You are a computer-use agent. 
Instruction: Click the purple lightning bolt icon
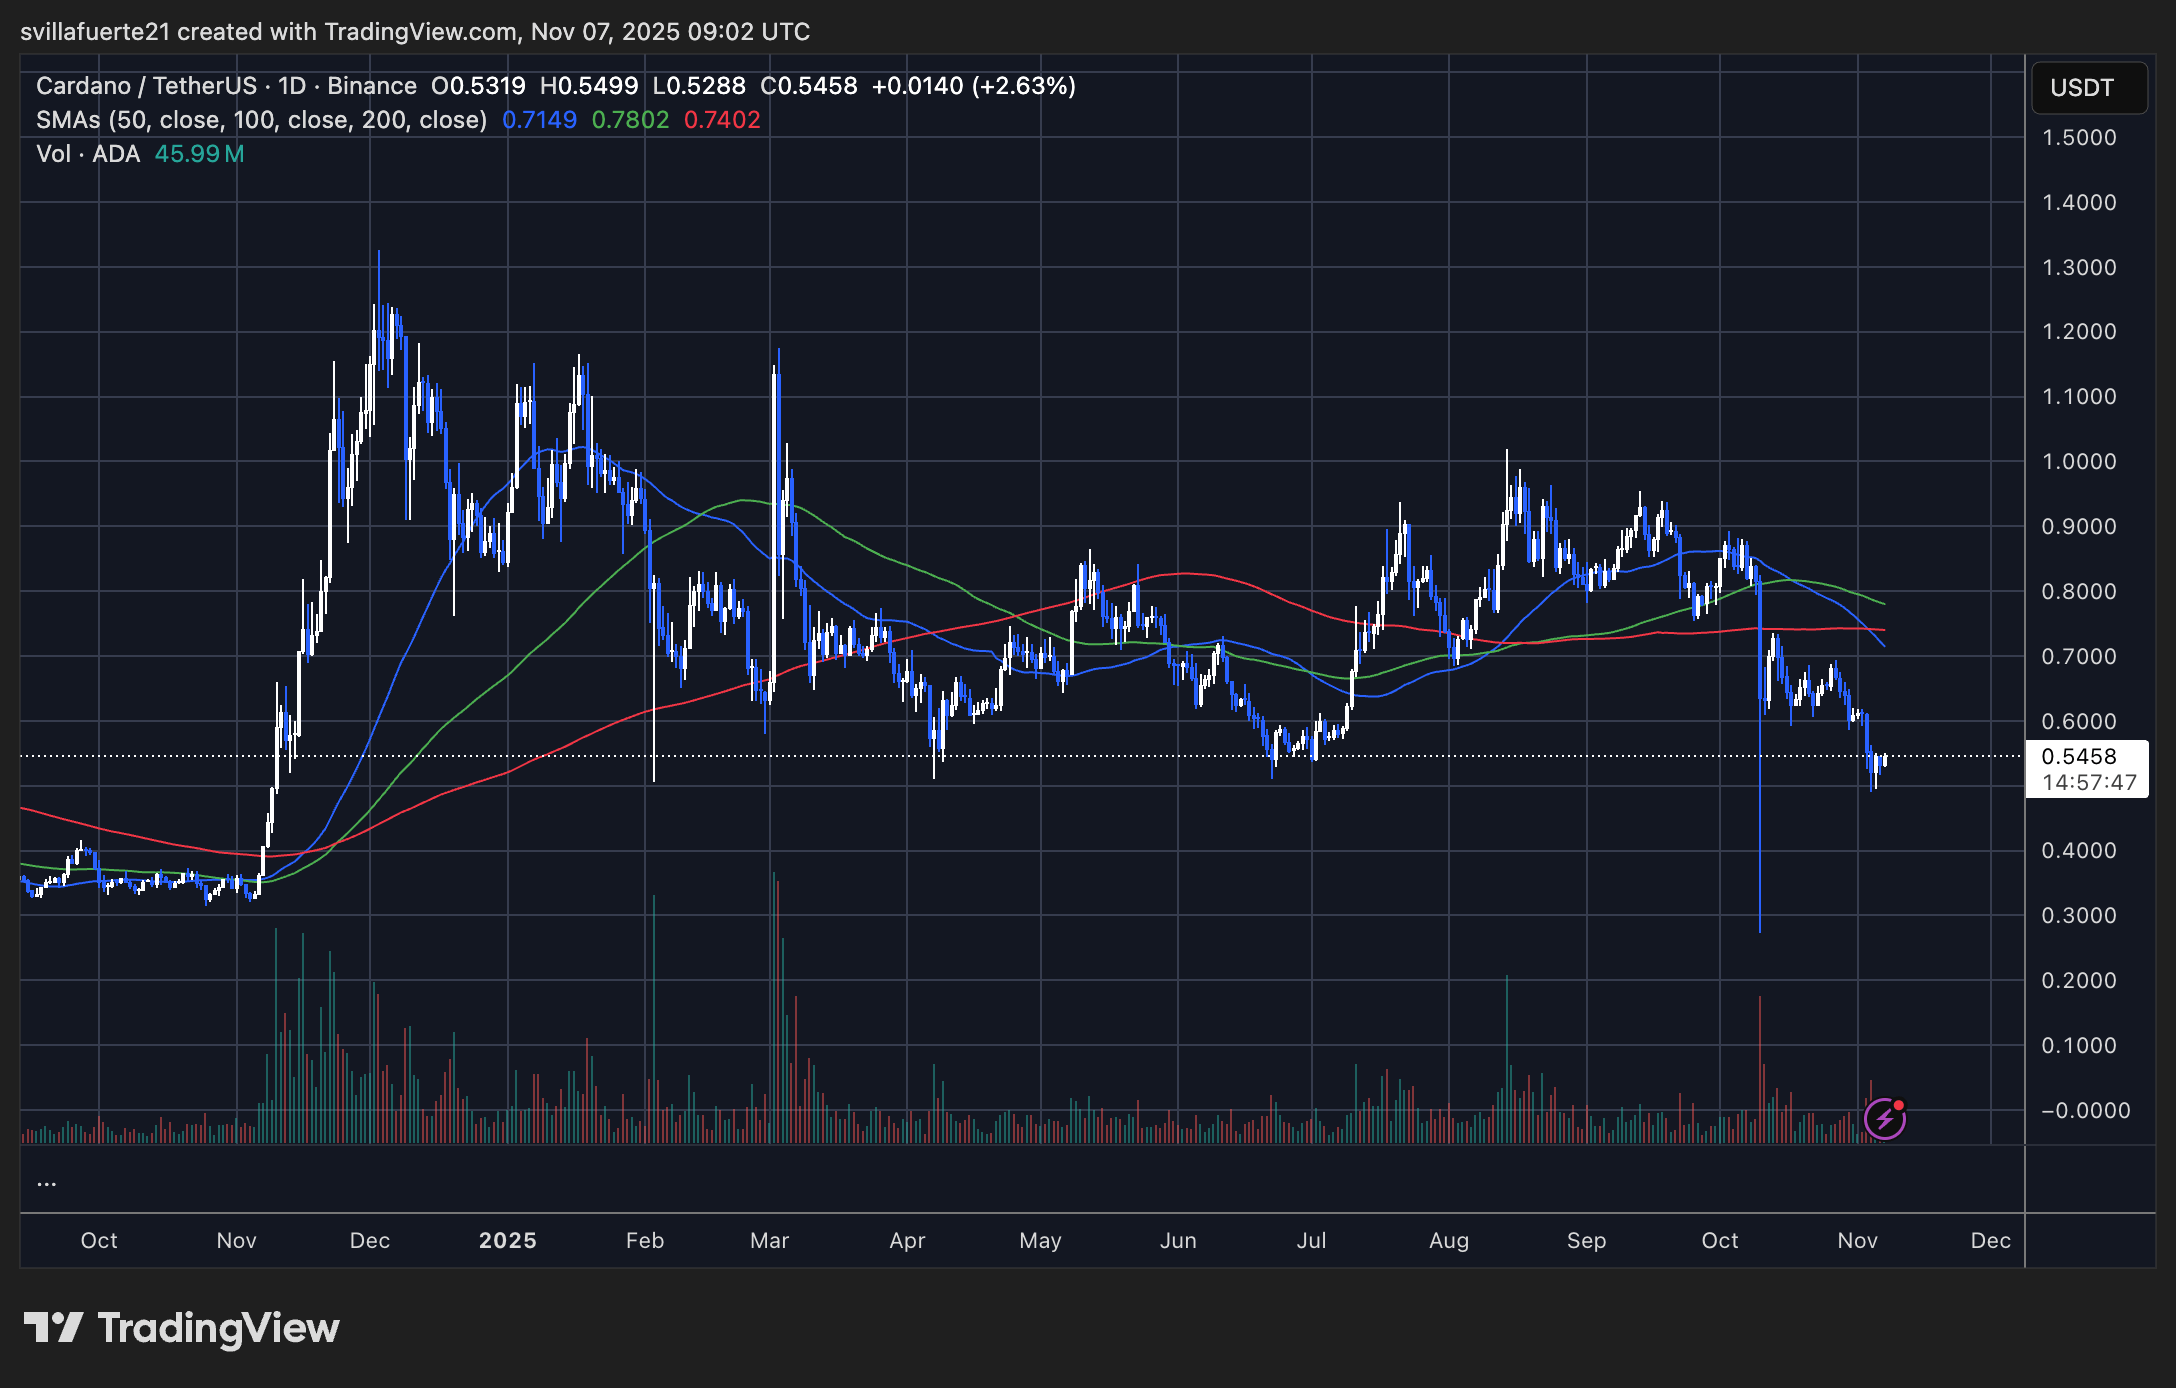tap(1884, 1118)
